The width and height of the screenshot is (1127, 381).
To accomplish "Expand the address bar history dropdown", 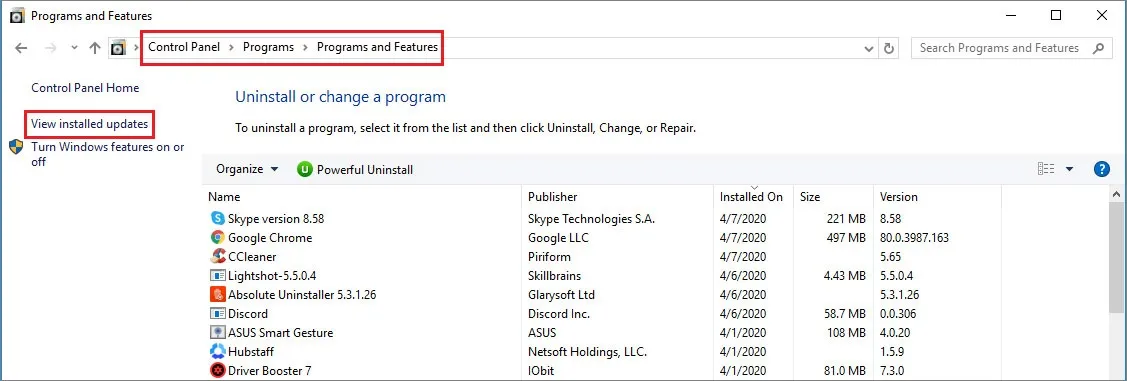I will [868, 48].
